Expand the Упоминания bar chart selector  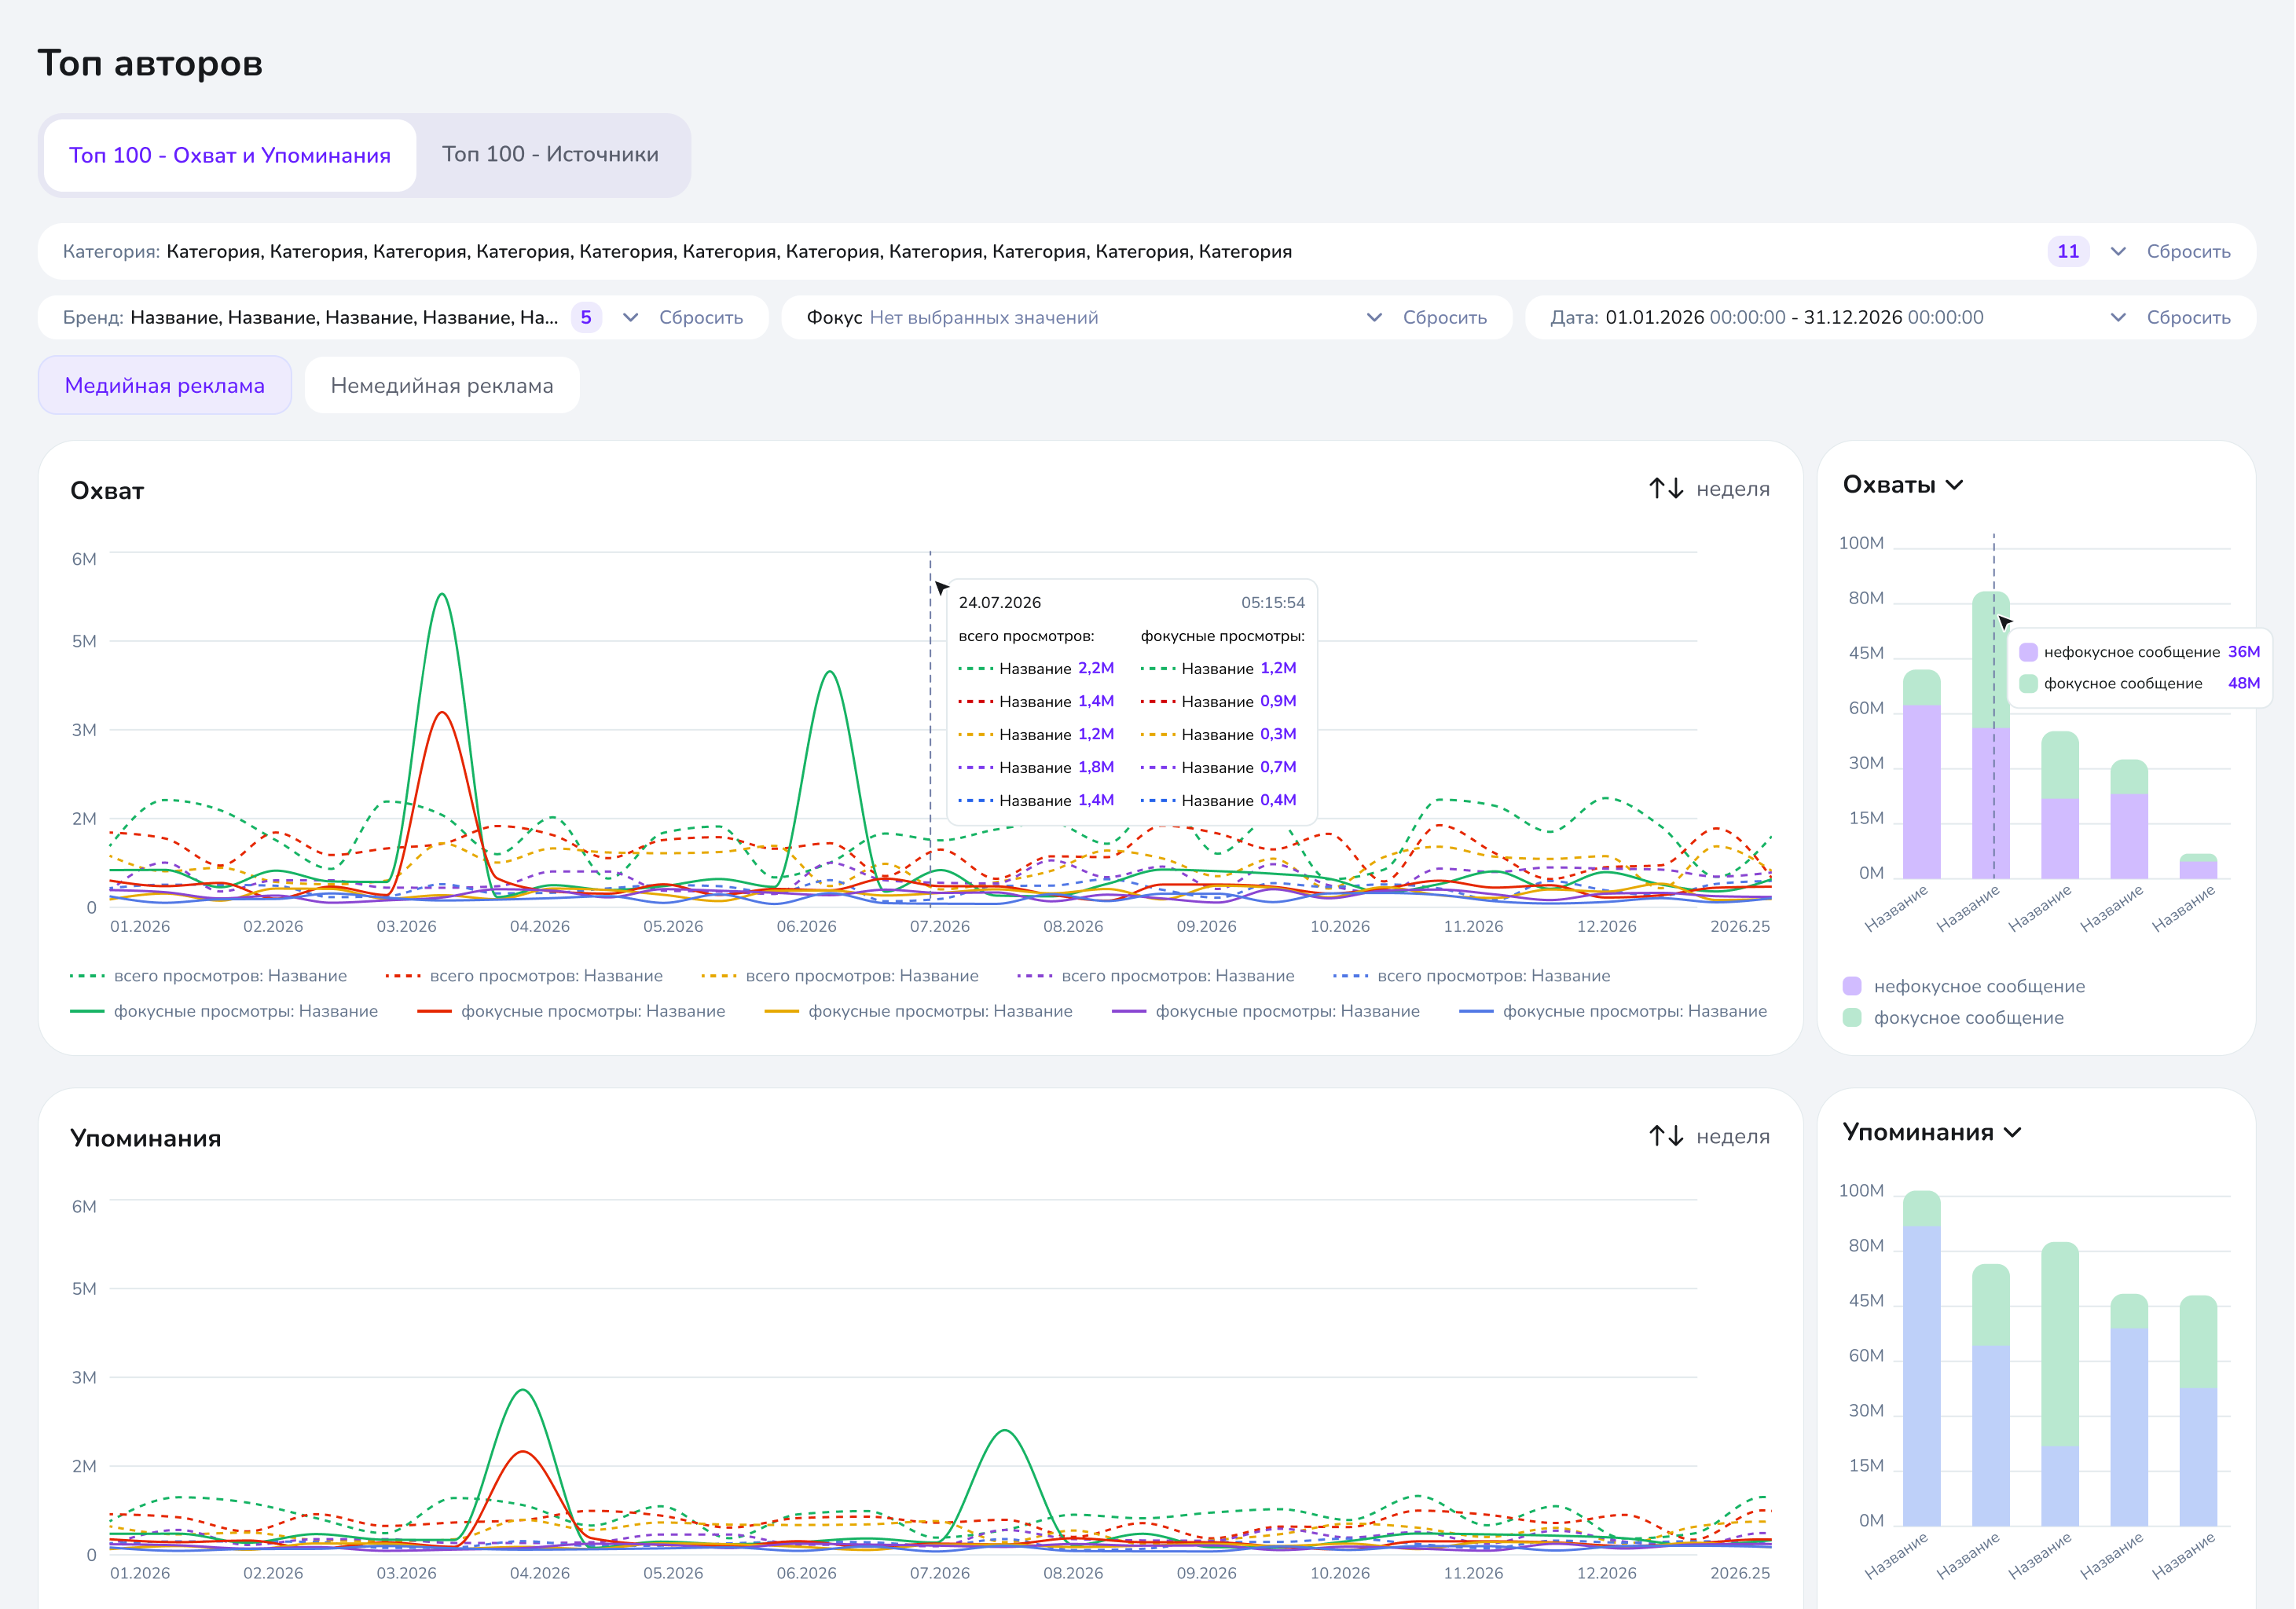pos(2013,1133)
